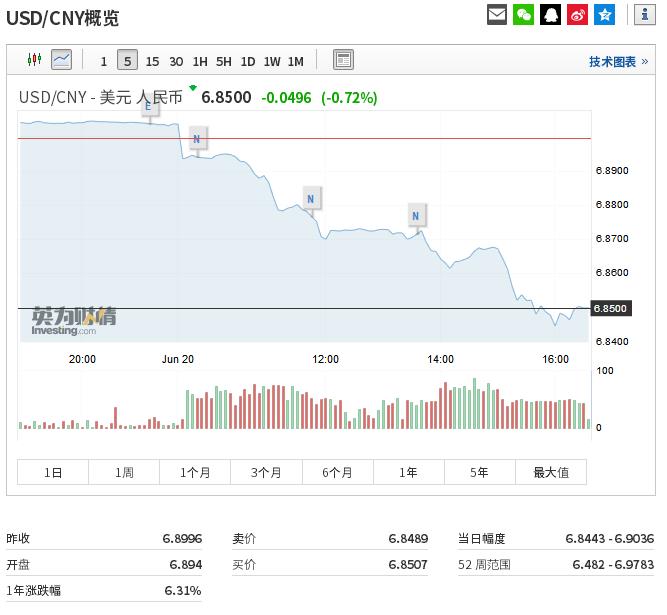Show the 最大值 maximum range
Viewport: 667px width, 615px height.
point(550,472)
